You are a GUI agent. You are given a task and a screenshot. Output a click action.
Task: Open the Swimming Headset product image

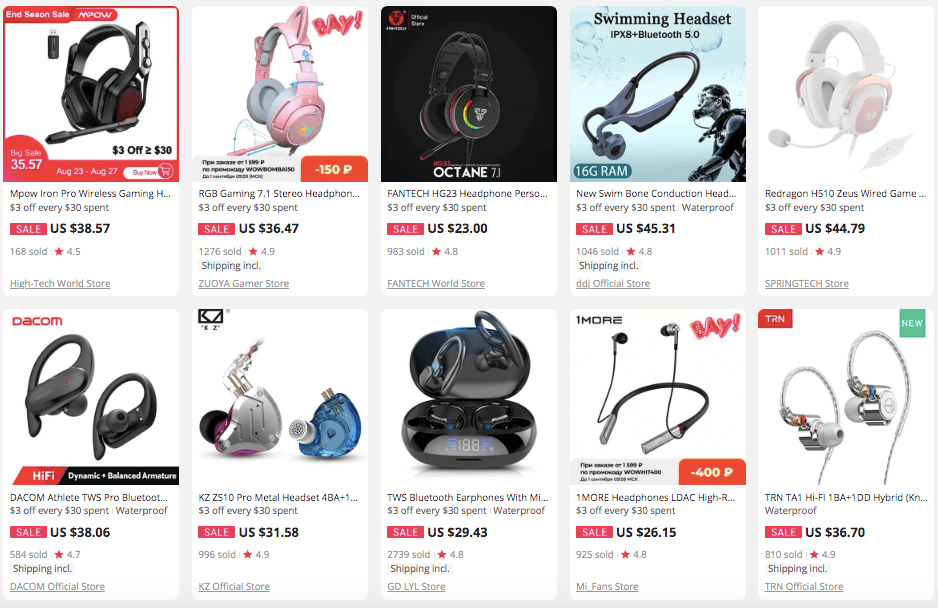(x=657, y=94)
